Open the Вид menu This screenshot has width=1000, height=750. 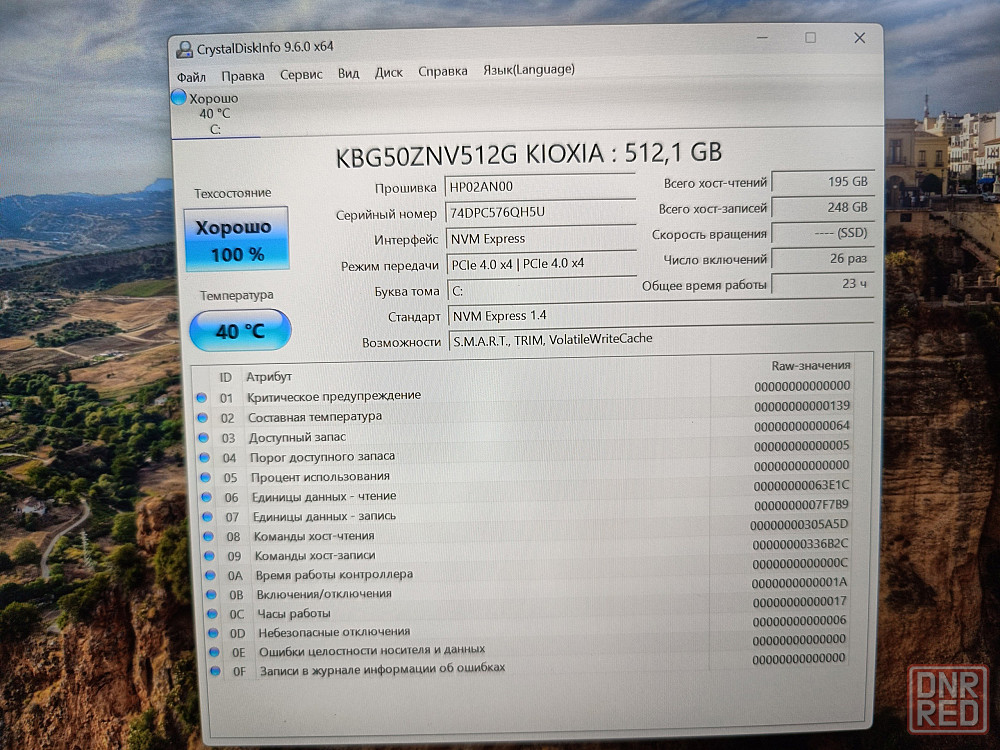(348, 73)
